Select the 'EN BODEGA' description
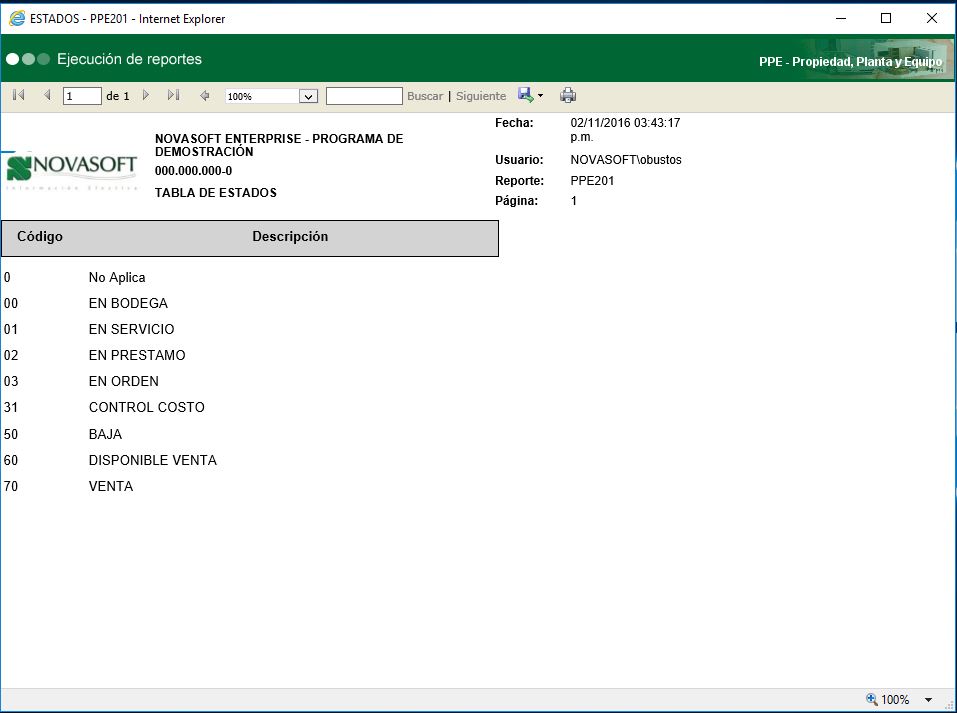The height and width of the screenshot is (713, 957). (128, 303)
